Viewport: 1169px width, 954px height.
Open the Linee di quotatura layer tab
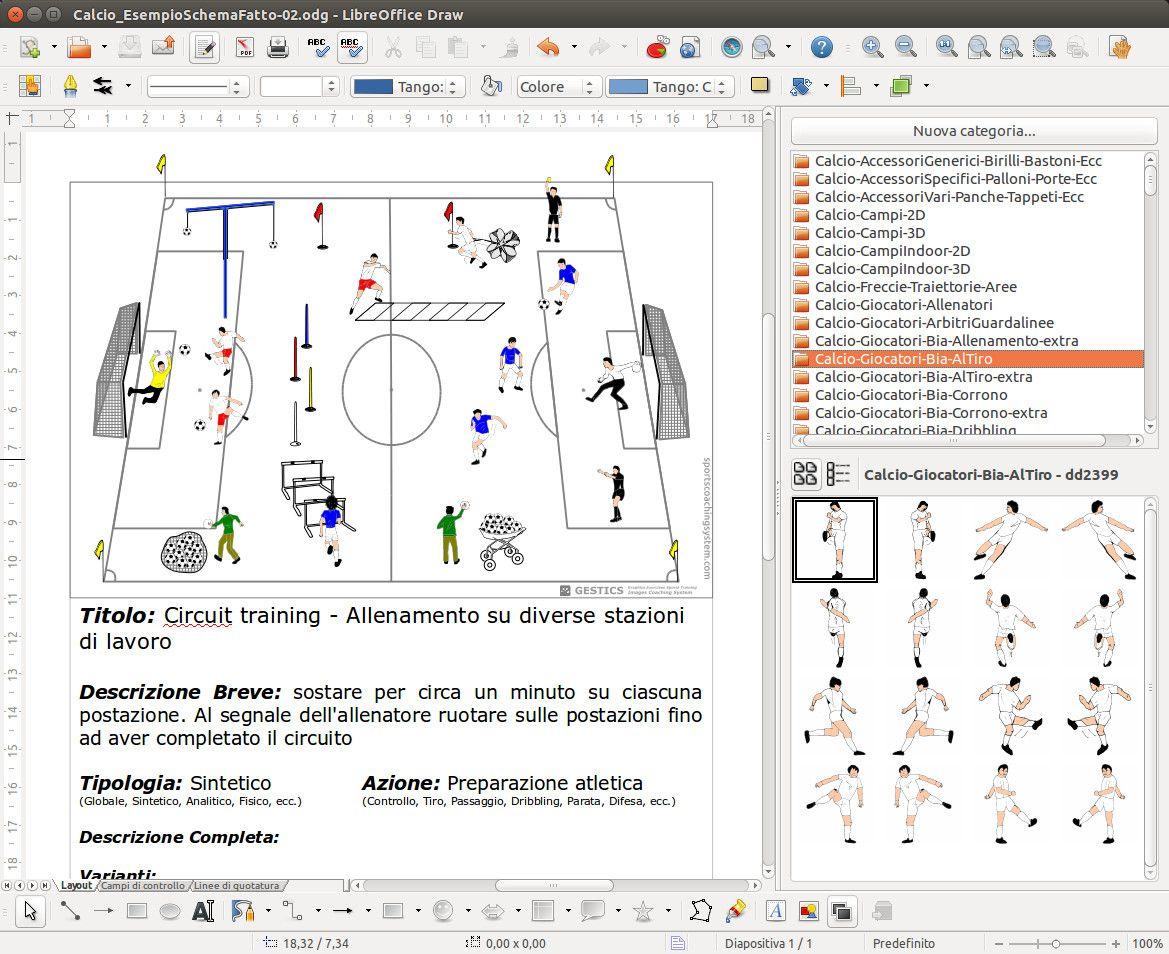point(236,886)
